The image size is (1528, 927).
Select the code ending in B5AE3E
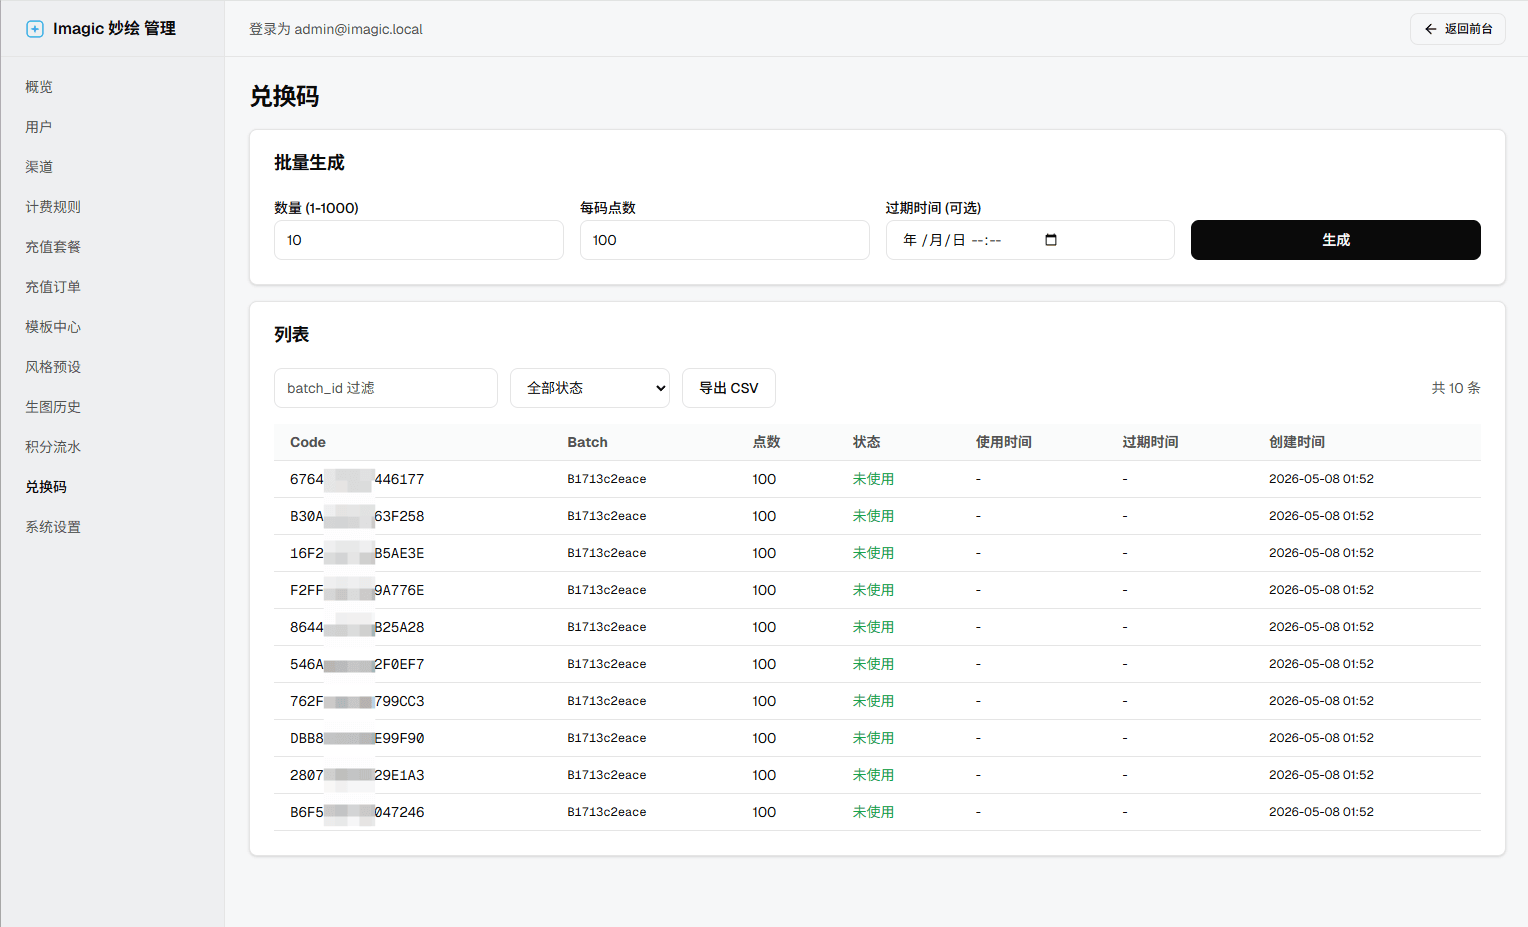point(357,553)
